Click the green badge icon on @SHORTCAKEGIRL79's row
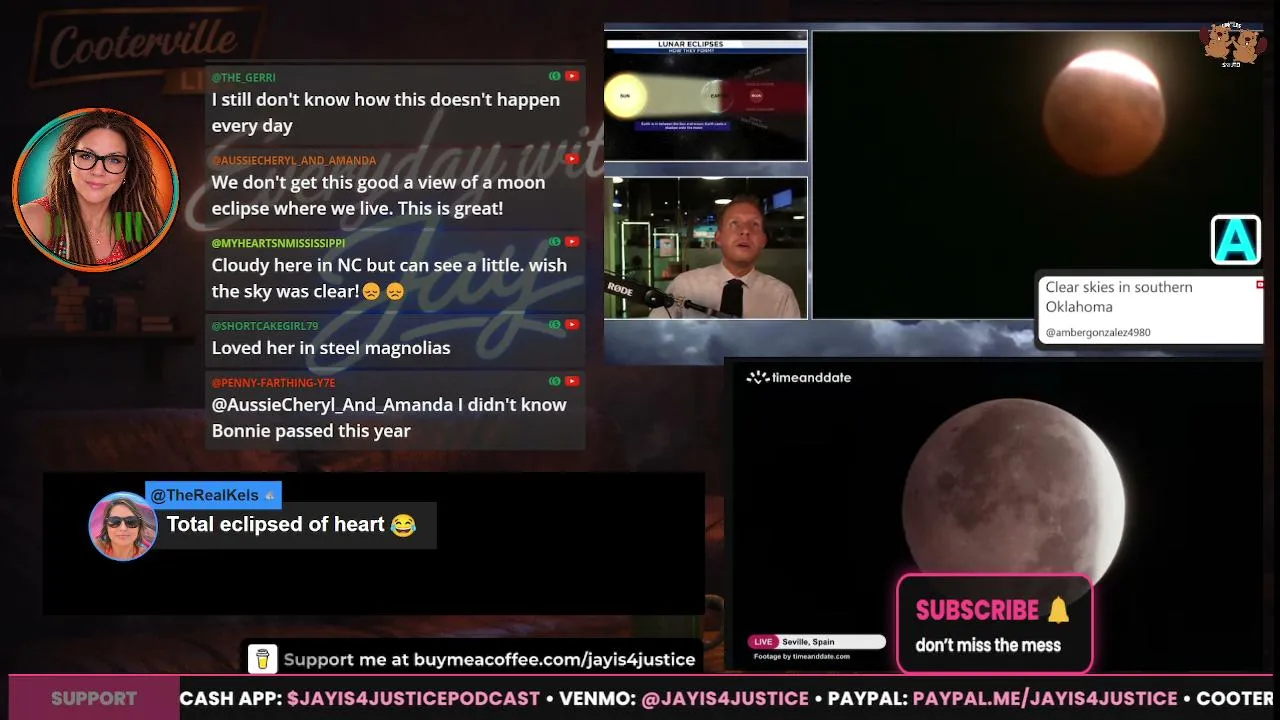The image size is (1280, 720). pyautogui.click(x=554, y=325)
